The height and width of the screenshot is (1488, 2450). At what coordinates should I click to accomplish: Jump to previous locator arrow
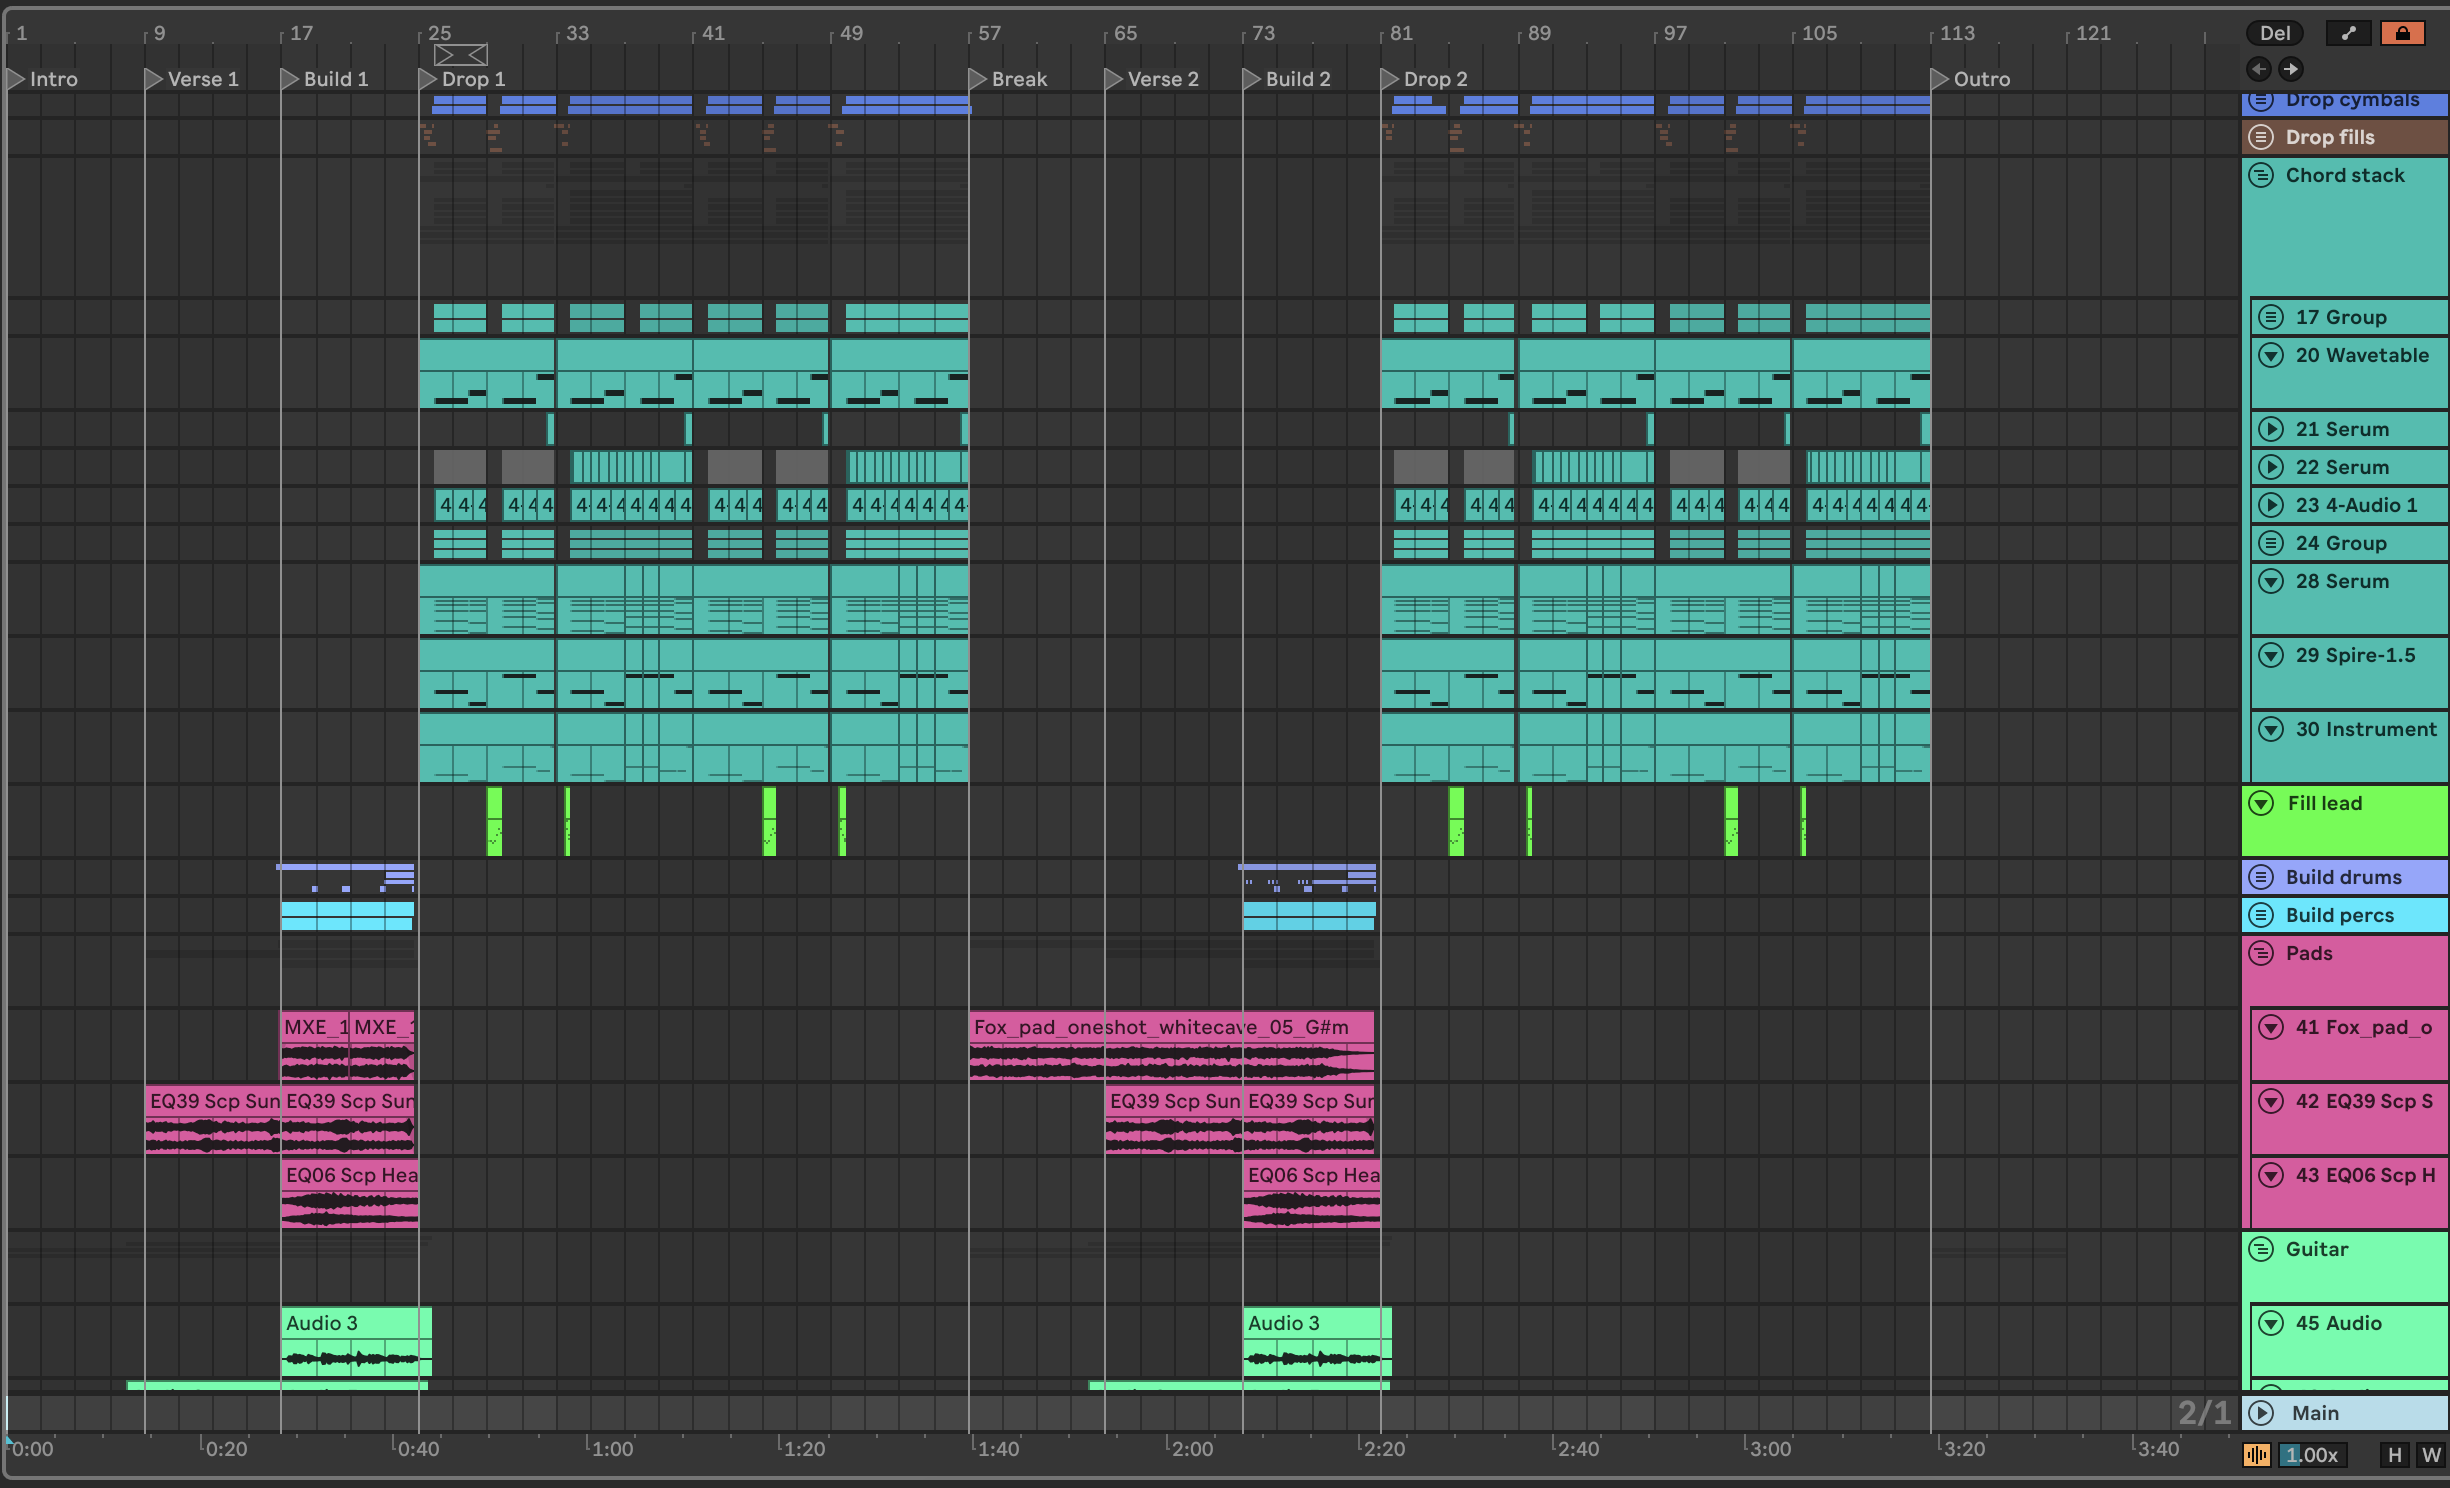pos(2259,69)
